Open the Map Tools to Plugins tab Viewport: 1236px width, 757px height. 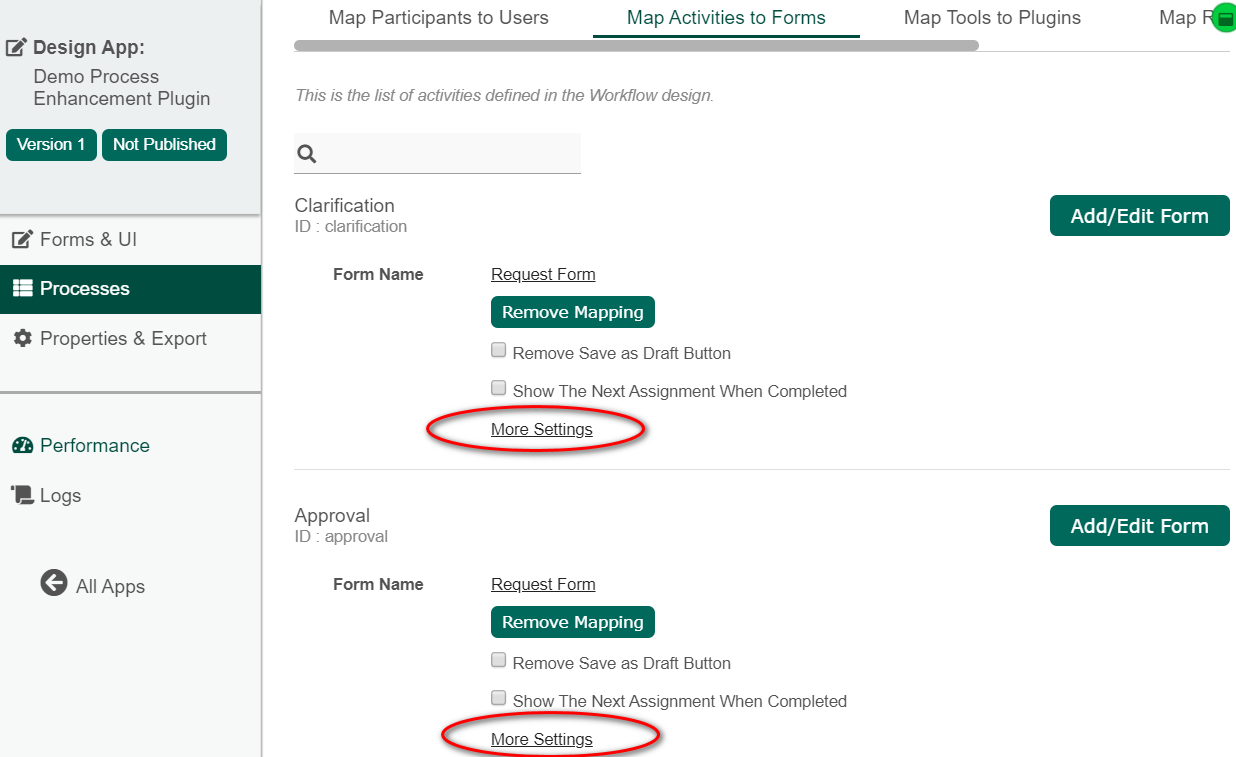click(991, 18)
